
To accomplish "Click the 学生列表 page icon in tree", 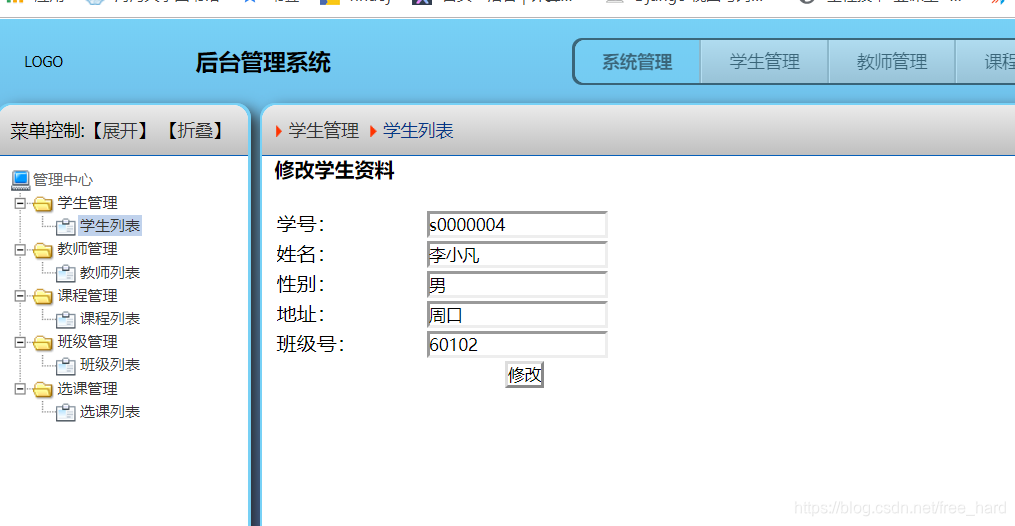I will [65, 226].
